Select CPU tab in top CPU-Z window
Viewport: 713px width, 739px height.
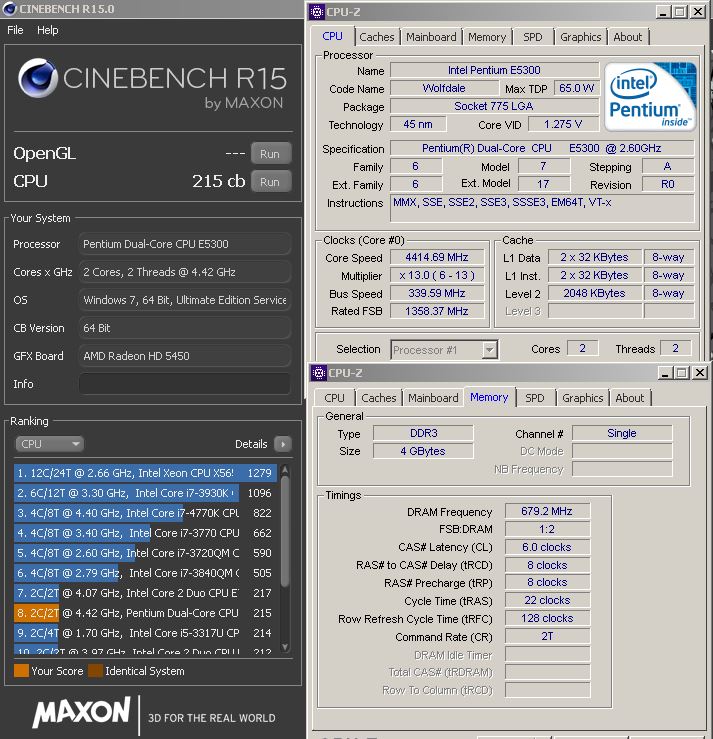point(332,36)
